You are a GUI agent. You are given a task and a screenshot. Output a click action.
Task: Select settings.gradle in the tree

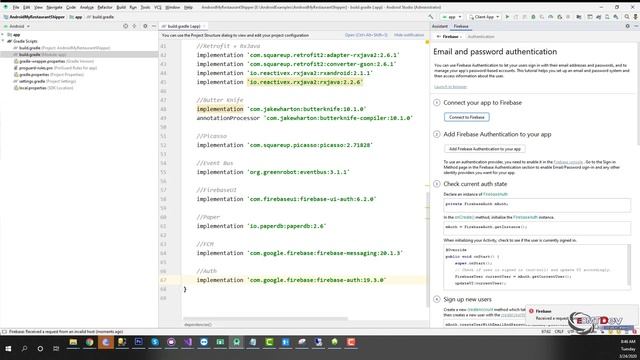(44, 81)
